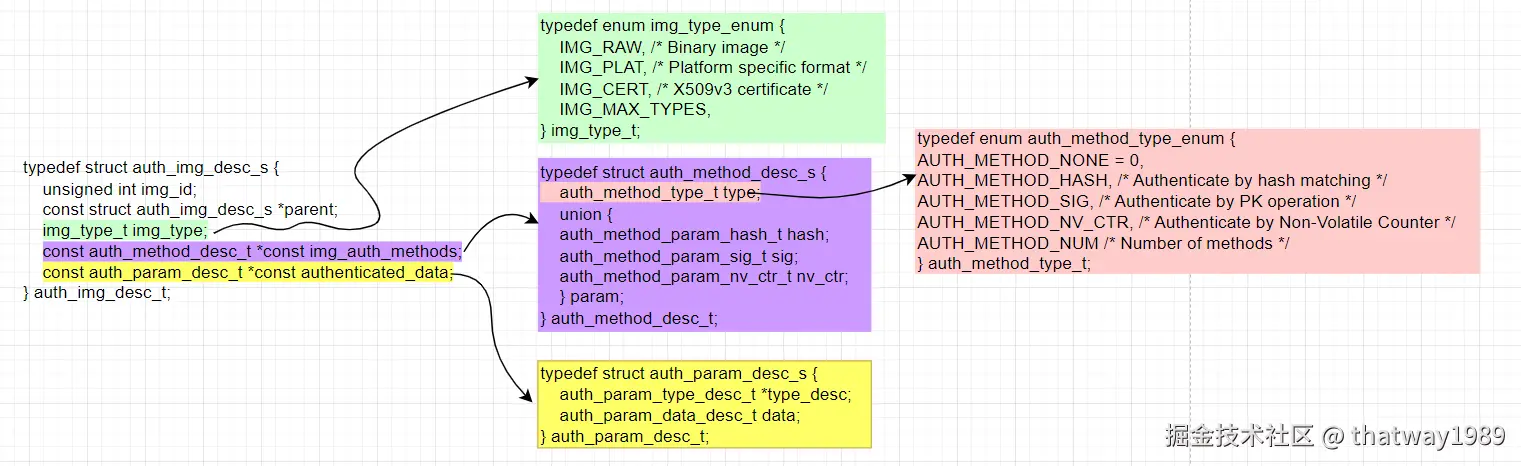The width and height of the screenshot is (1521, 466).
Task: Select purple 'const auth_method_desc_t *const img_auth_methods;' line
Action: point(252,252)
